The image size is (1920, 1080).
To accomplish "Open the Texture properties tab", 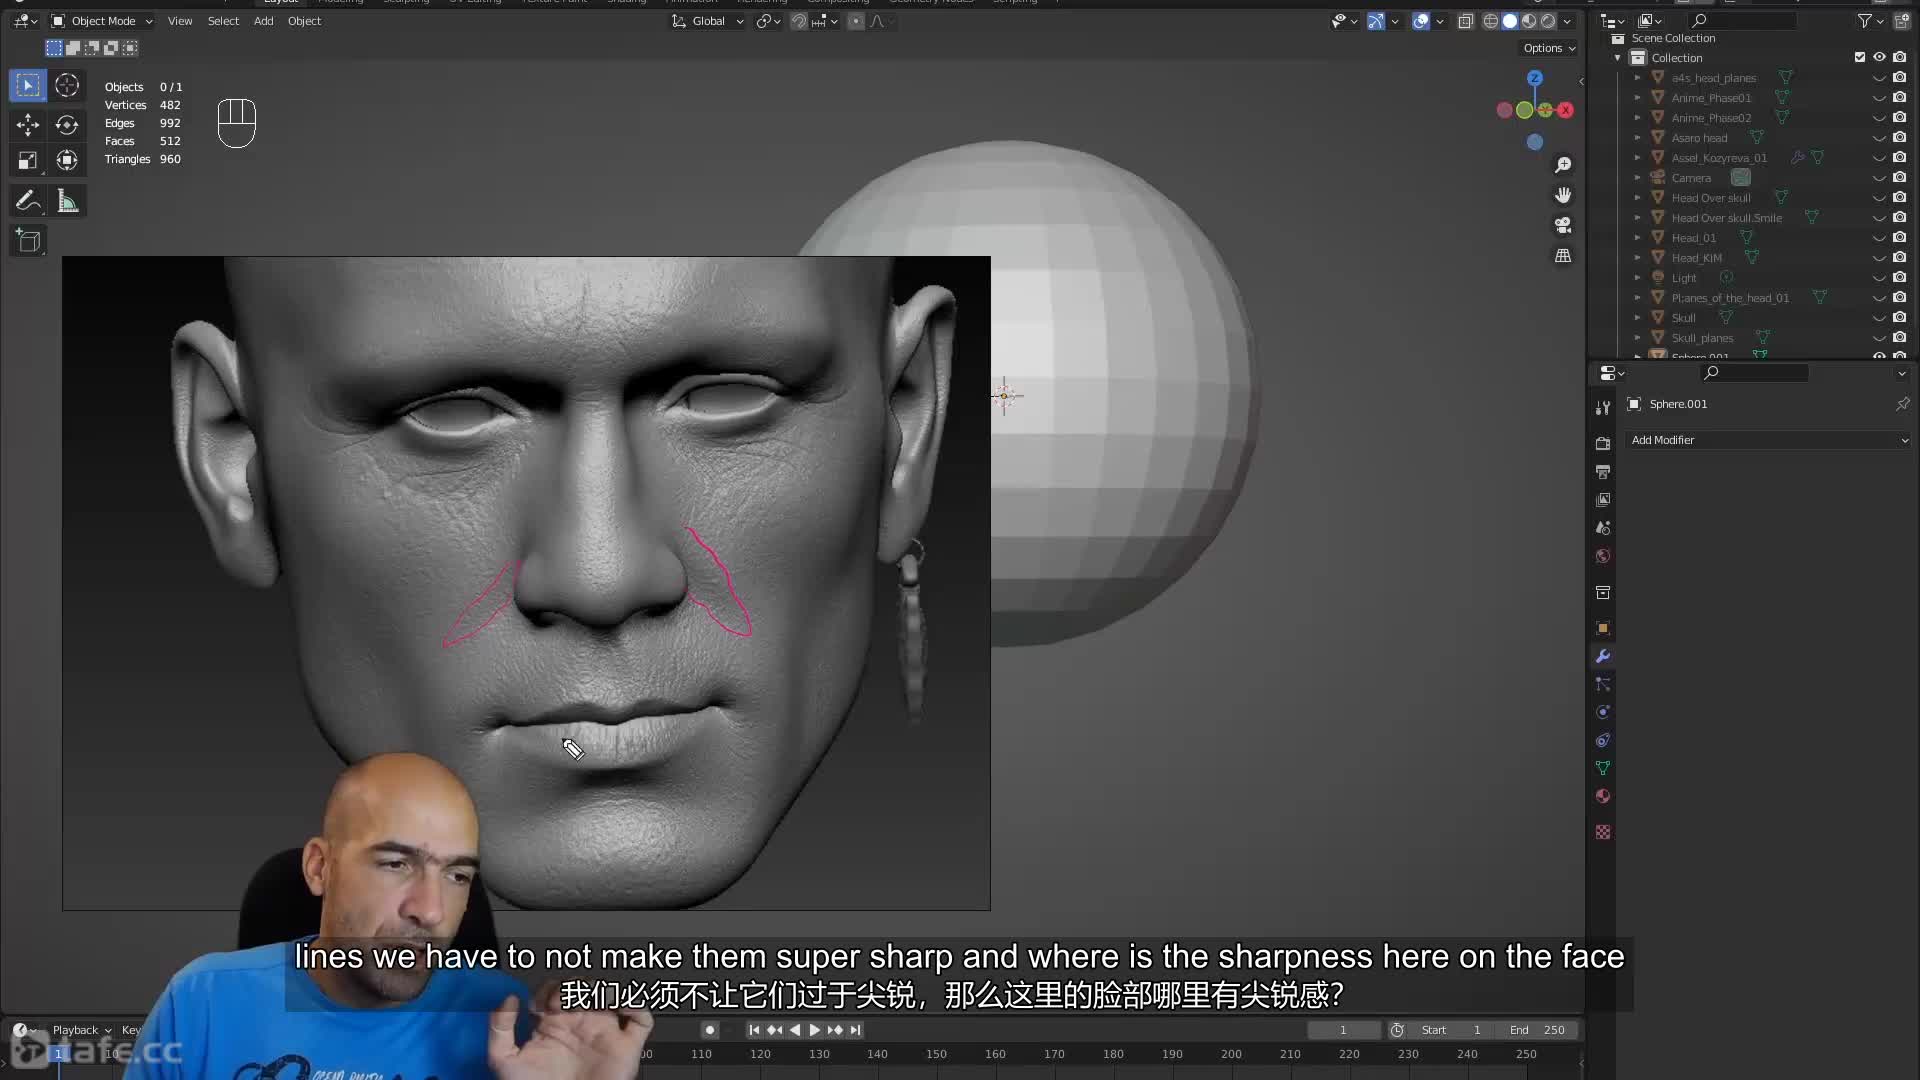I will (x=1603, y=832).
